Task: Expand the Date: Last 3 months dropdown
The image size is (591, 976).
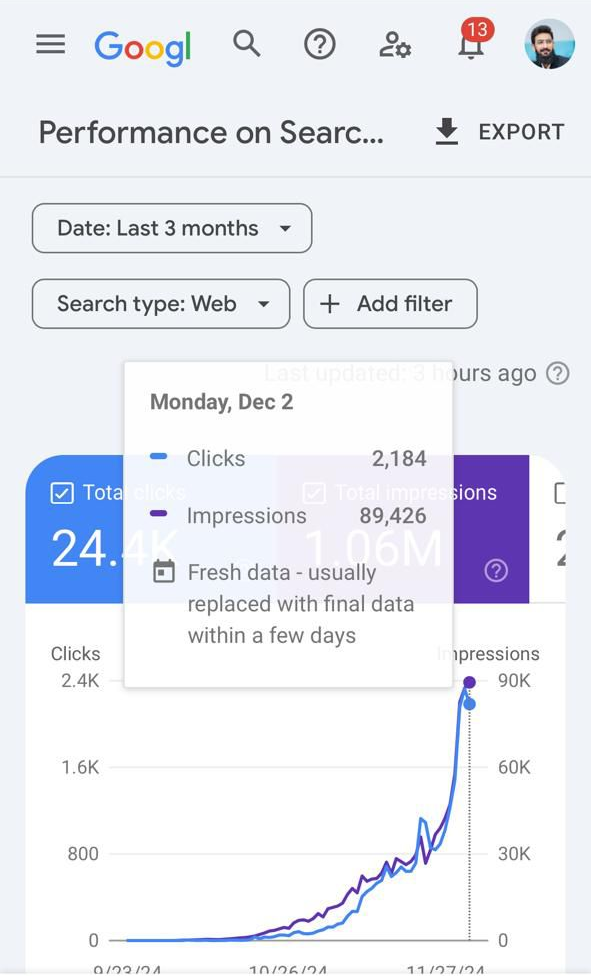Action: [x=172, y=228]
